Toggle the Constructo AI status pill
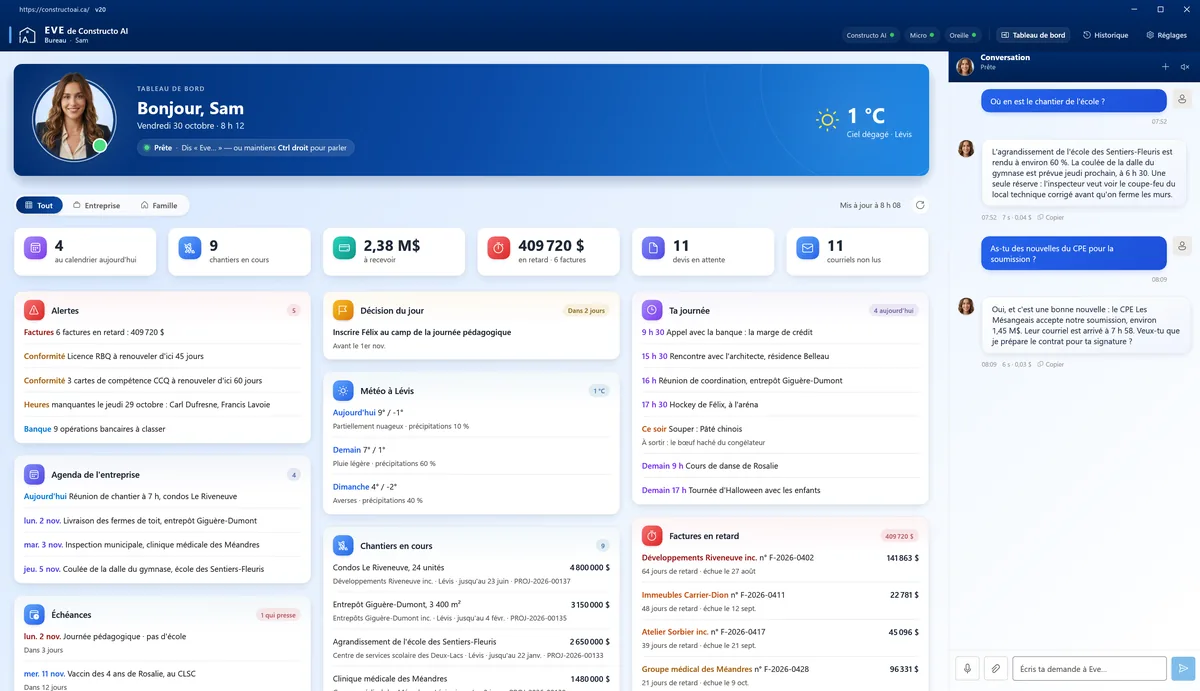The width and height of the screenshot is (1200, 691). pos(870,35)
